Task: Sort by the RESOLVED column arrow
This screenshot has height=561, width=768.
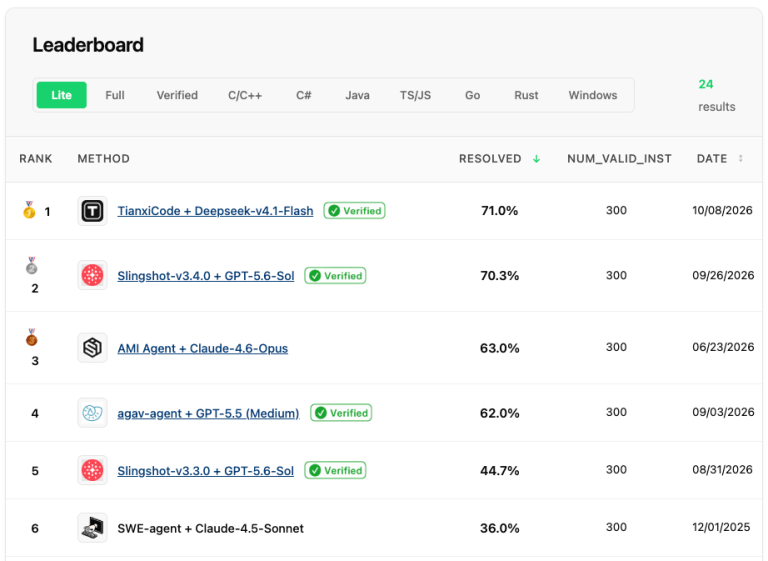Action: pyautogui.click(x=536, y=159)
